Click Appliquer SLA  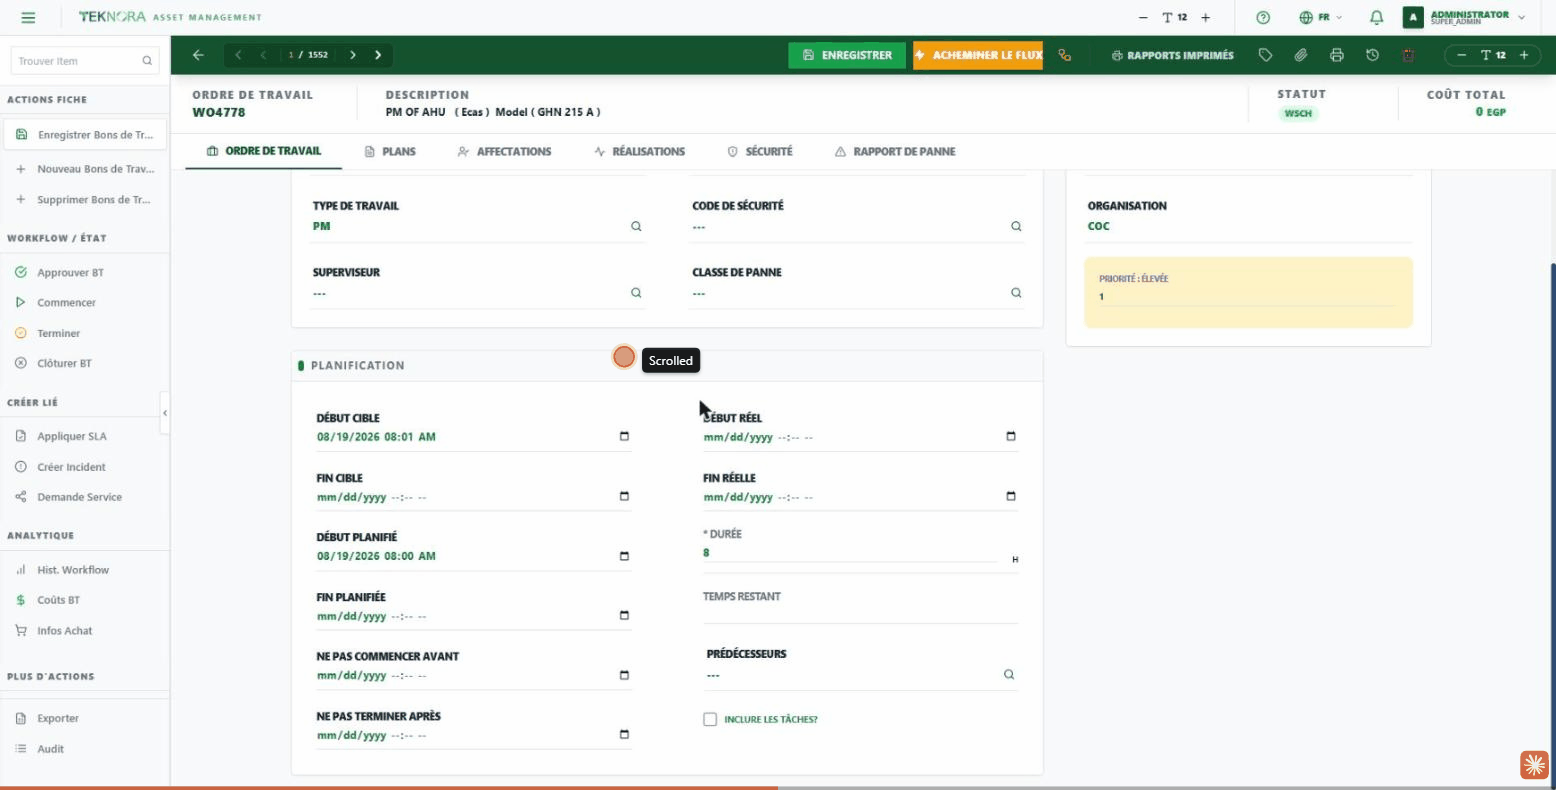[x=85, y=436]
